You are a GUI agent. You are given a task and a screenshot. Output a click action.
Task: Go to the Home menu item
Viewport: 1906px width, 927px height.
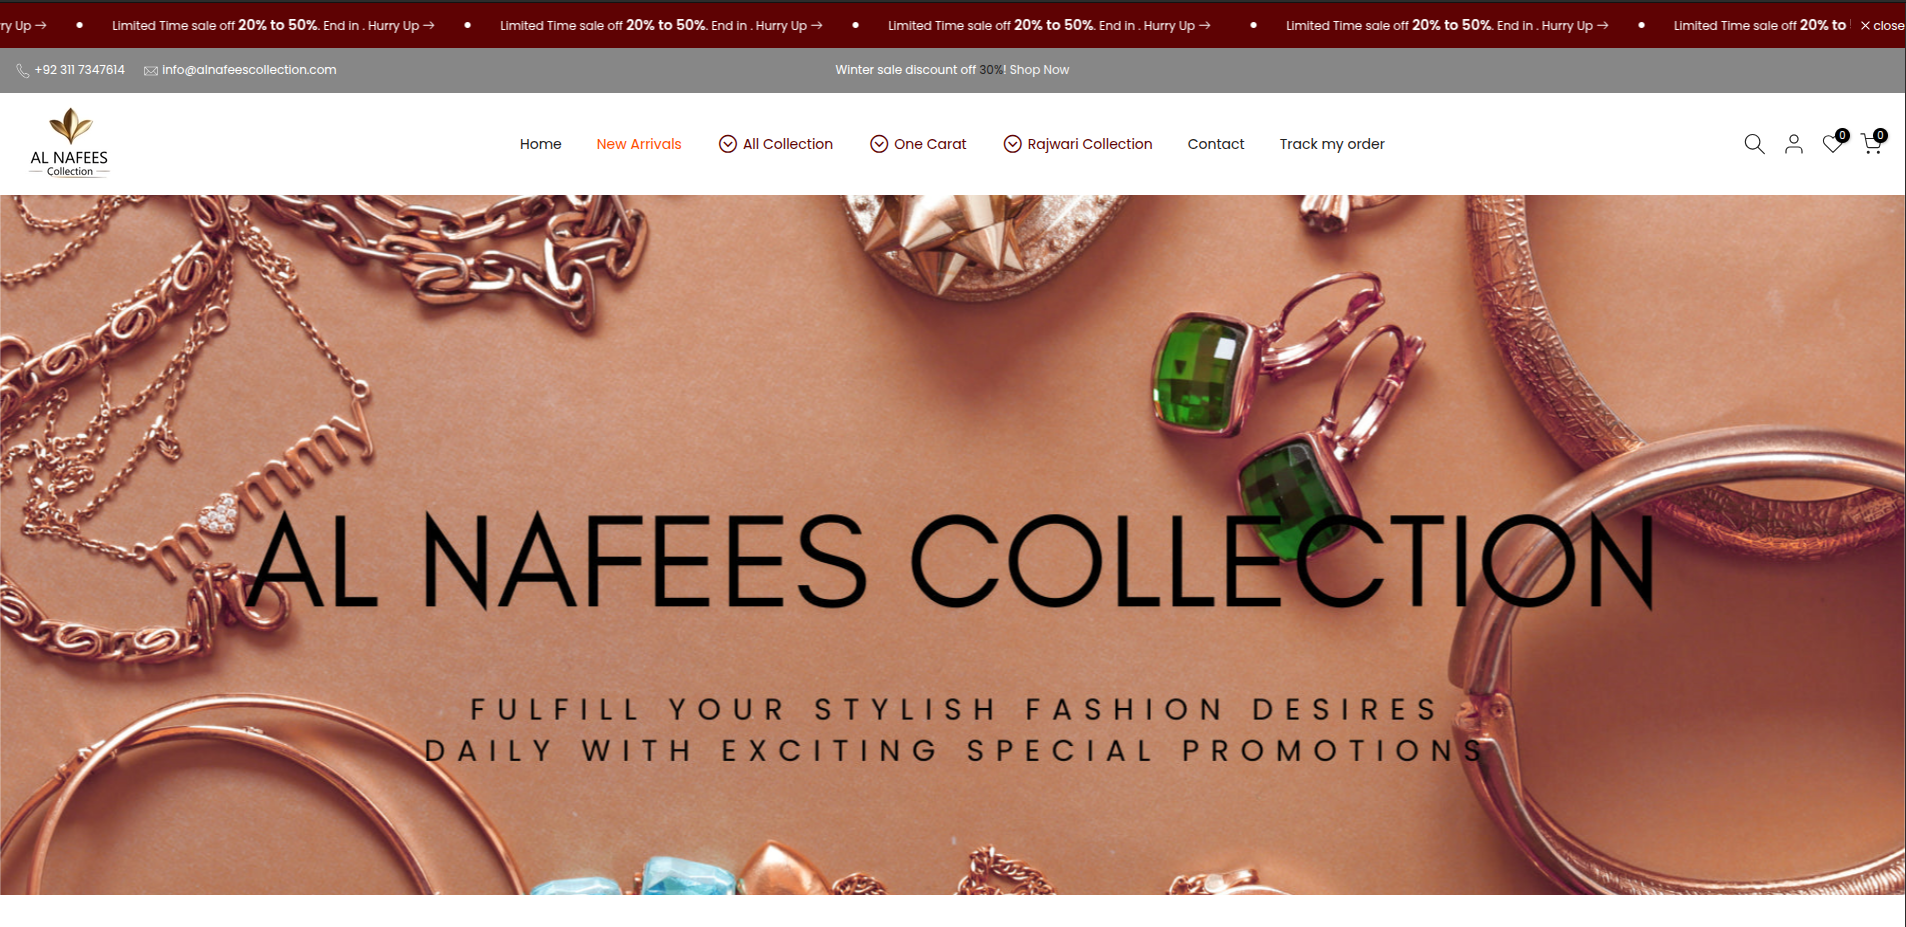pyautogui.click(x=540, y=144)
